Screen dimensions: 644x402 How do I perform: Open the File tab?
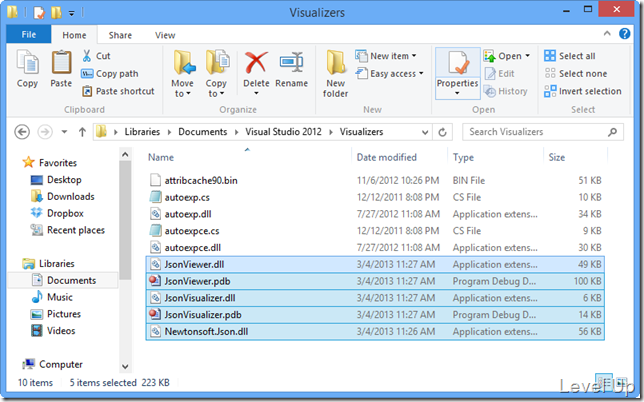tap(29, 34)
